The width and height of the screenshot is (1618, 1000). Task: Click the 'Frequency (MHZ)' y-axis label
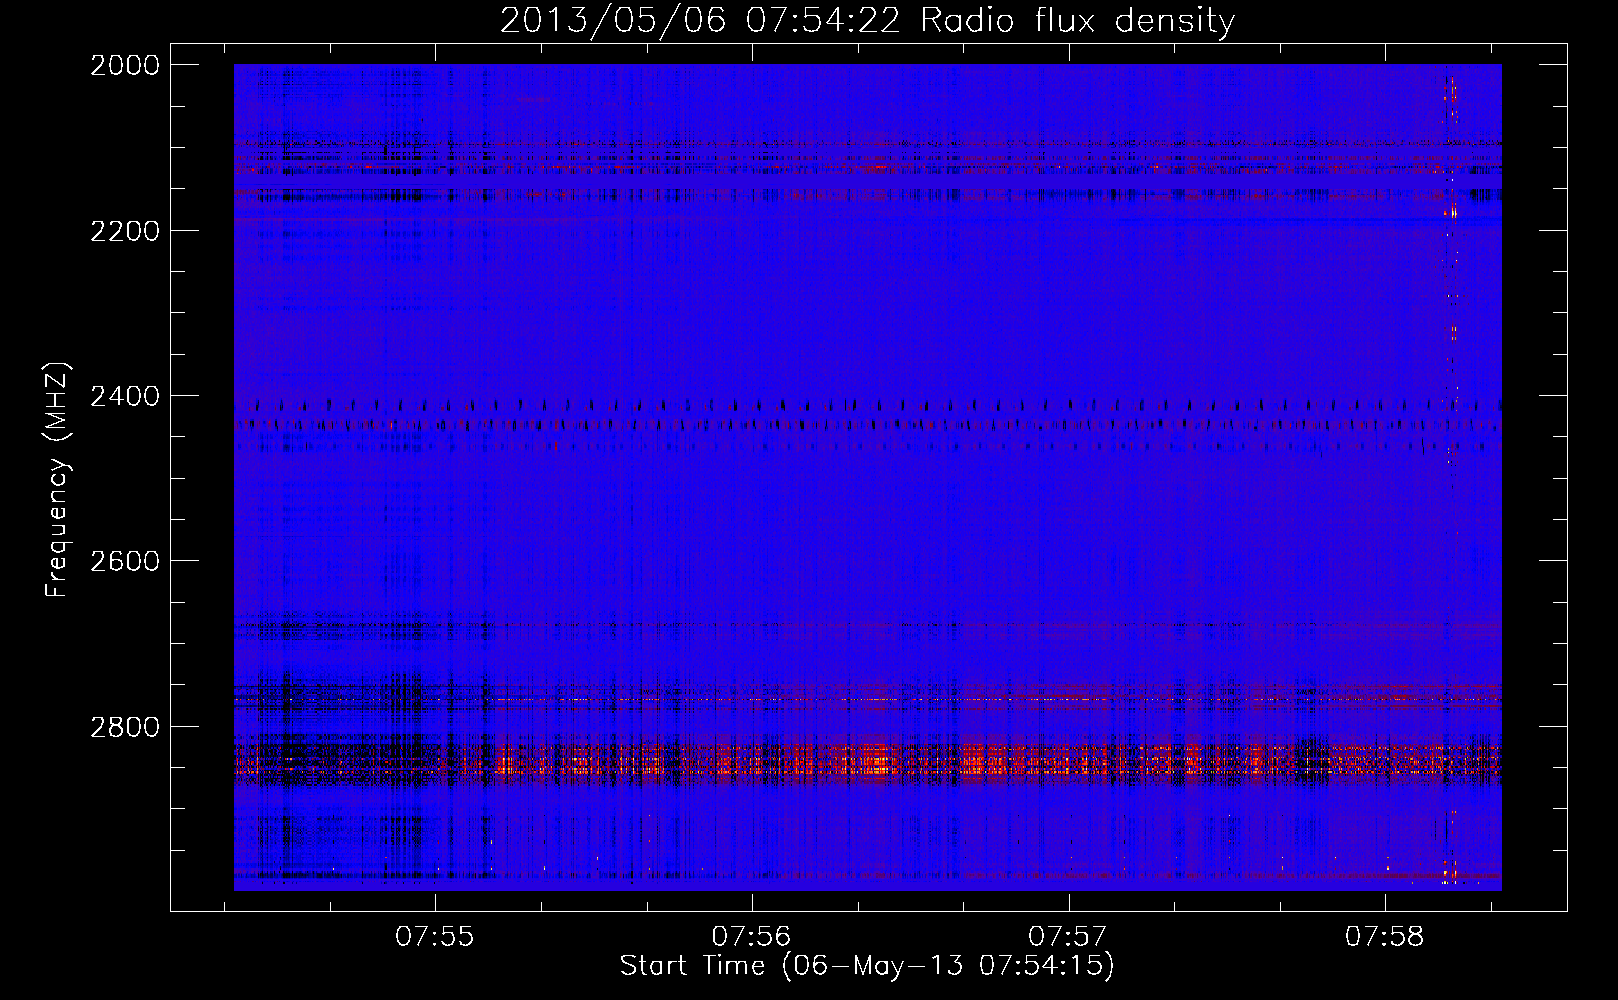point(58,480)
